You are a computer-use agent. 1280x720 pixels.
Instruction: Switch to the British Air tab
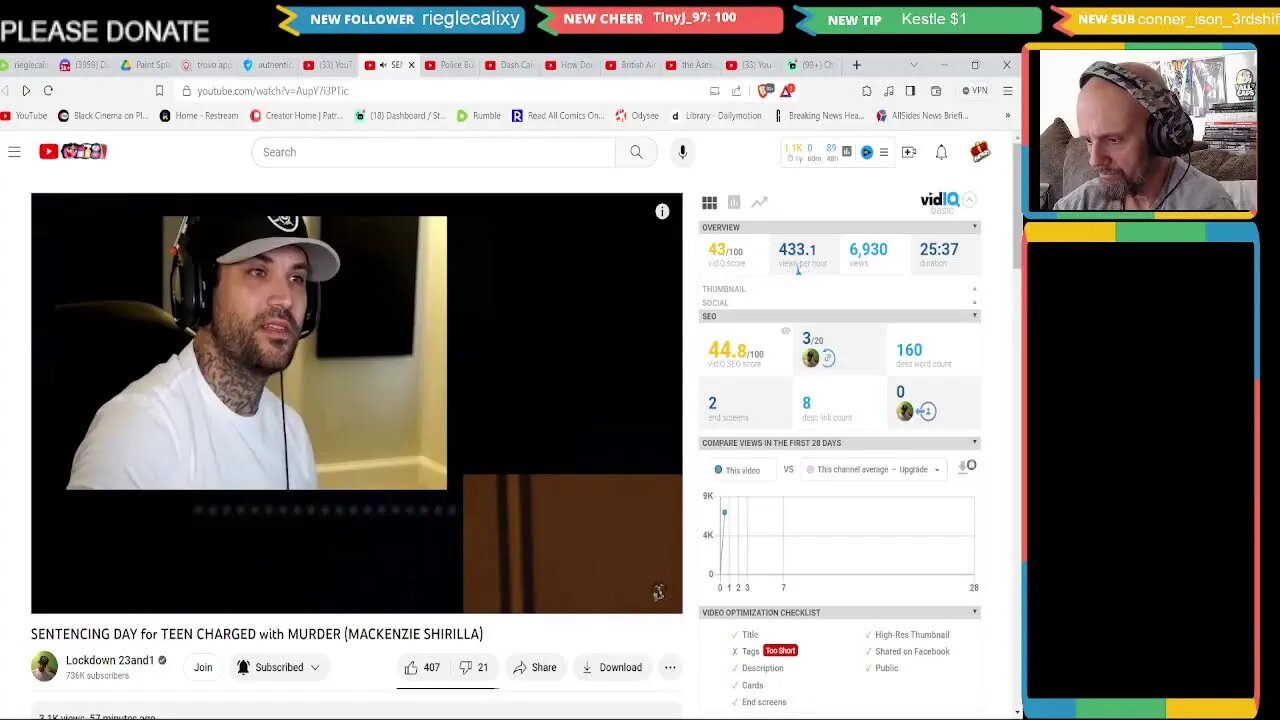[x=629, y=65]
